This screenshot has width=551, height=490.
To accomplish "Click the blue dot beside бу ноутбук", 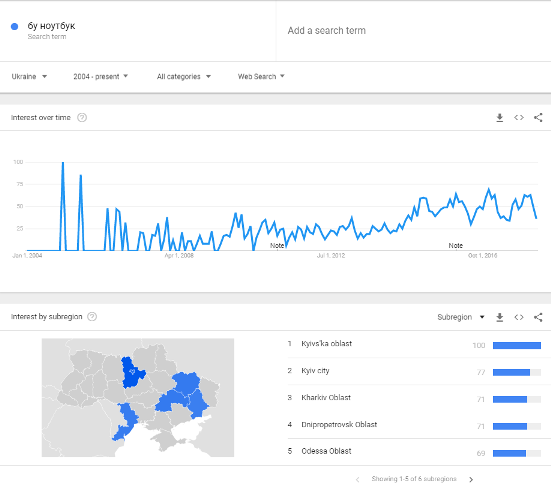I will [x=14, y=26].
